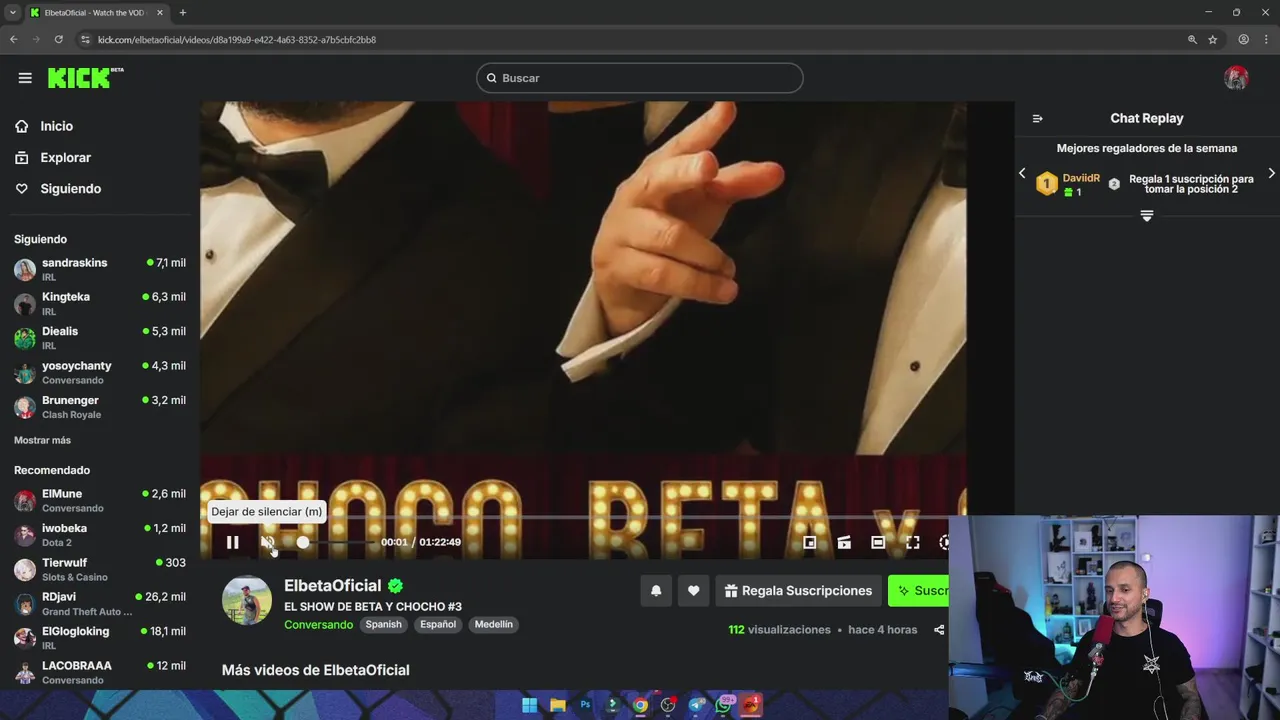Open site information icon in address bar
This screenshot has width=1280, height=720.
[x=86, y=40]
